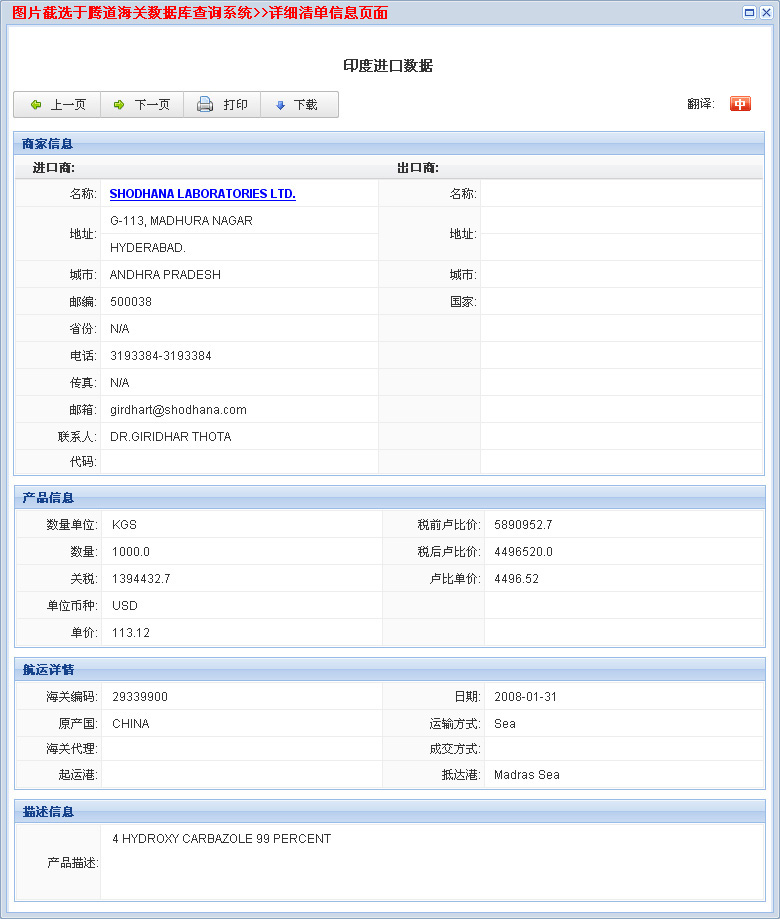This screenshot has height=919, width=780.
Task: Click the phone number 3193384-3193384
Action: coord(160,356)
